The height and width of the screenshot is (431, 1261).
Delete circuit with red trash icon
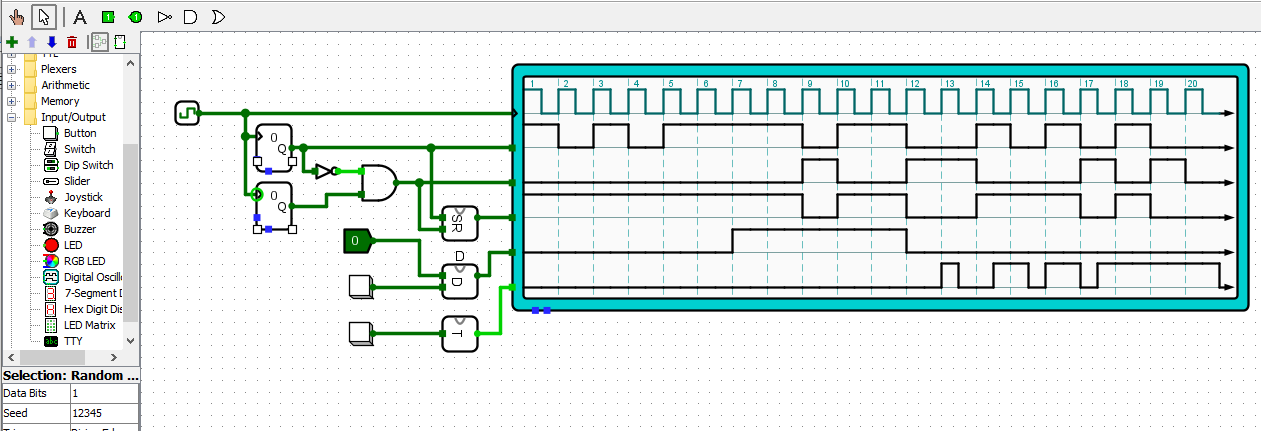point(71,42)
